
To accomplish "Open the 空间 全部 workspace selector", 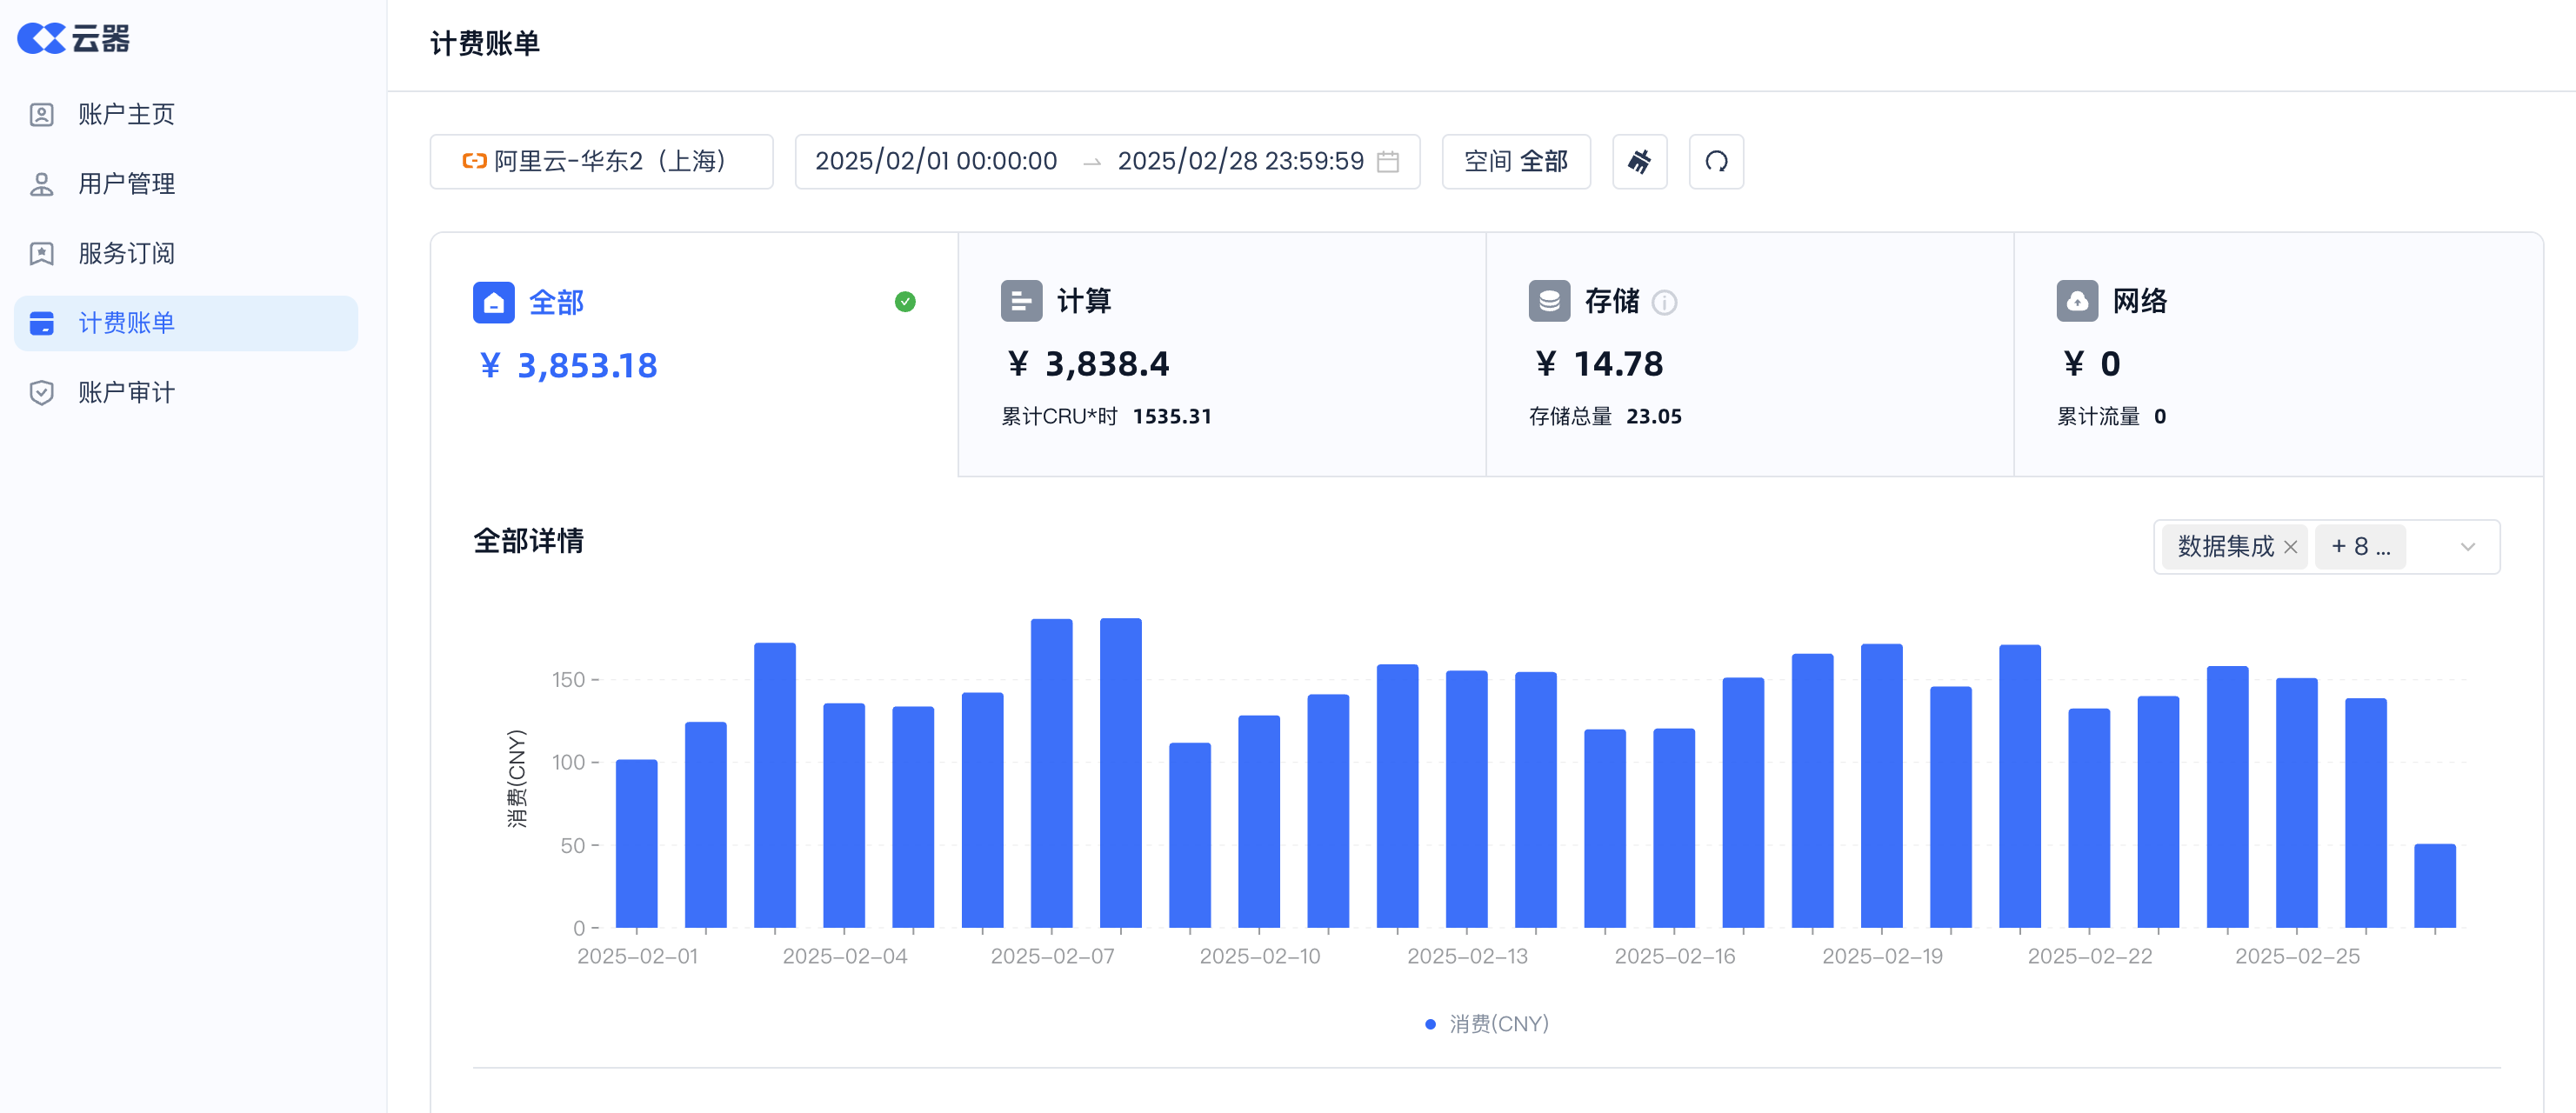I will pos(1515,162).
